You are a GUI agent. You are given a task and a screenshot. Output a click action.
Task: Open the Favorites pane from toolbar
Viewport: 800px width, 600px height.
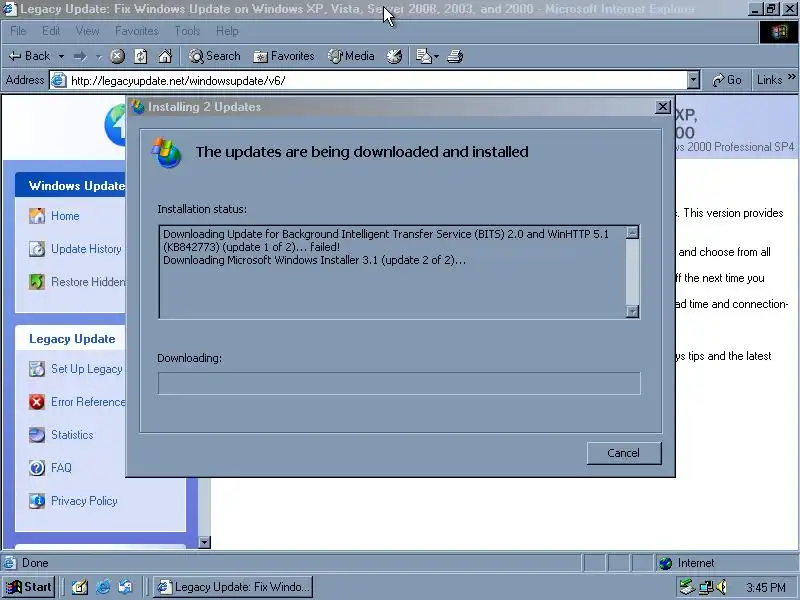284,56
